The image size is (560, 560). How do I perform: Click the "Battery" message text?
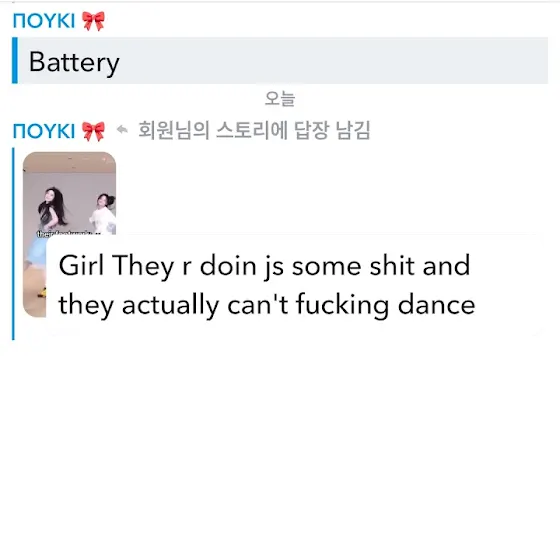tap(74, 63)
